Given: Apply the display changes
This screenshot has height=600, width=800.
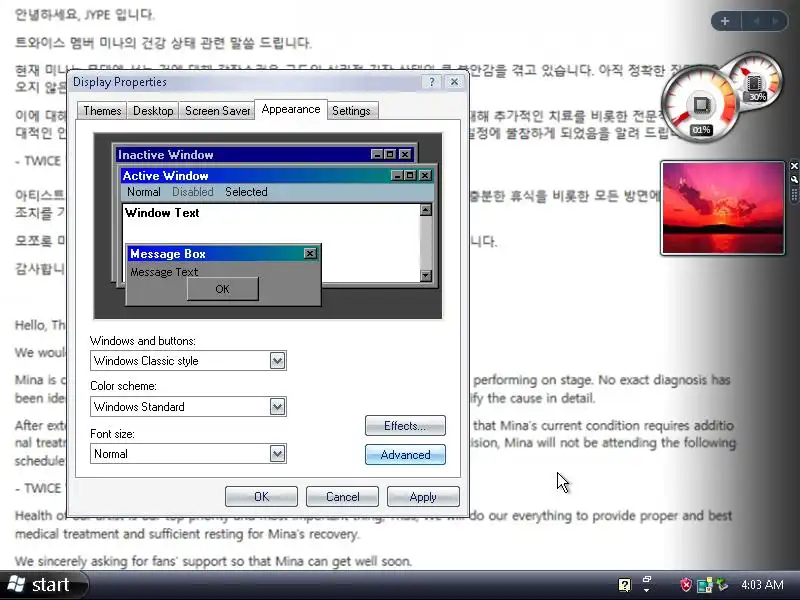Looking at the screenshot, I should 423,496.
